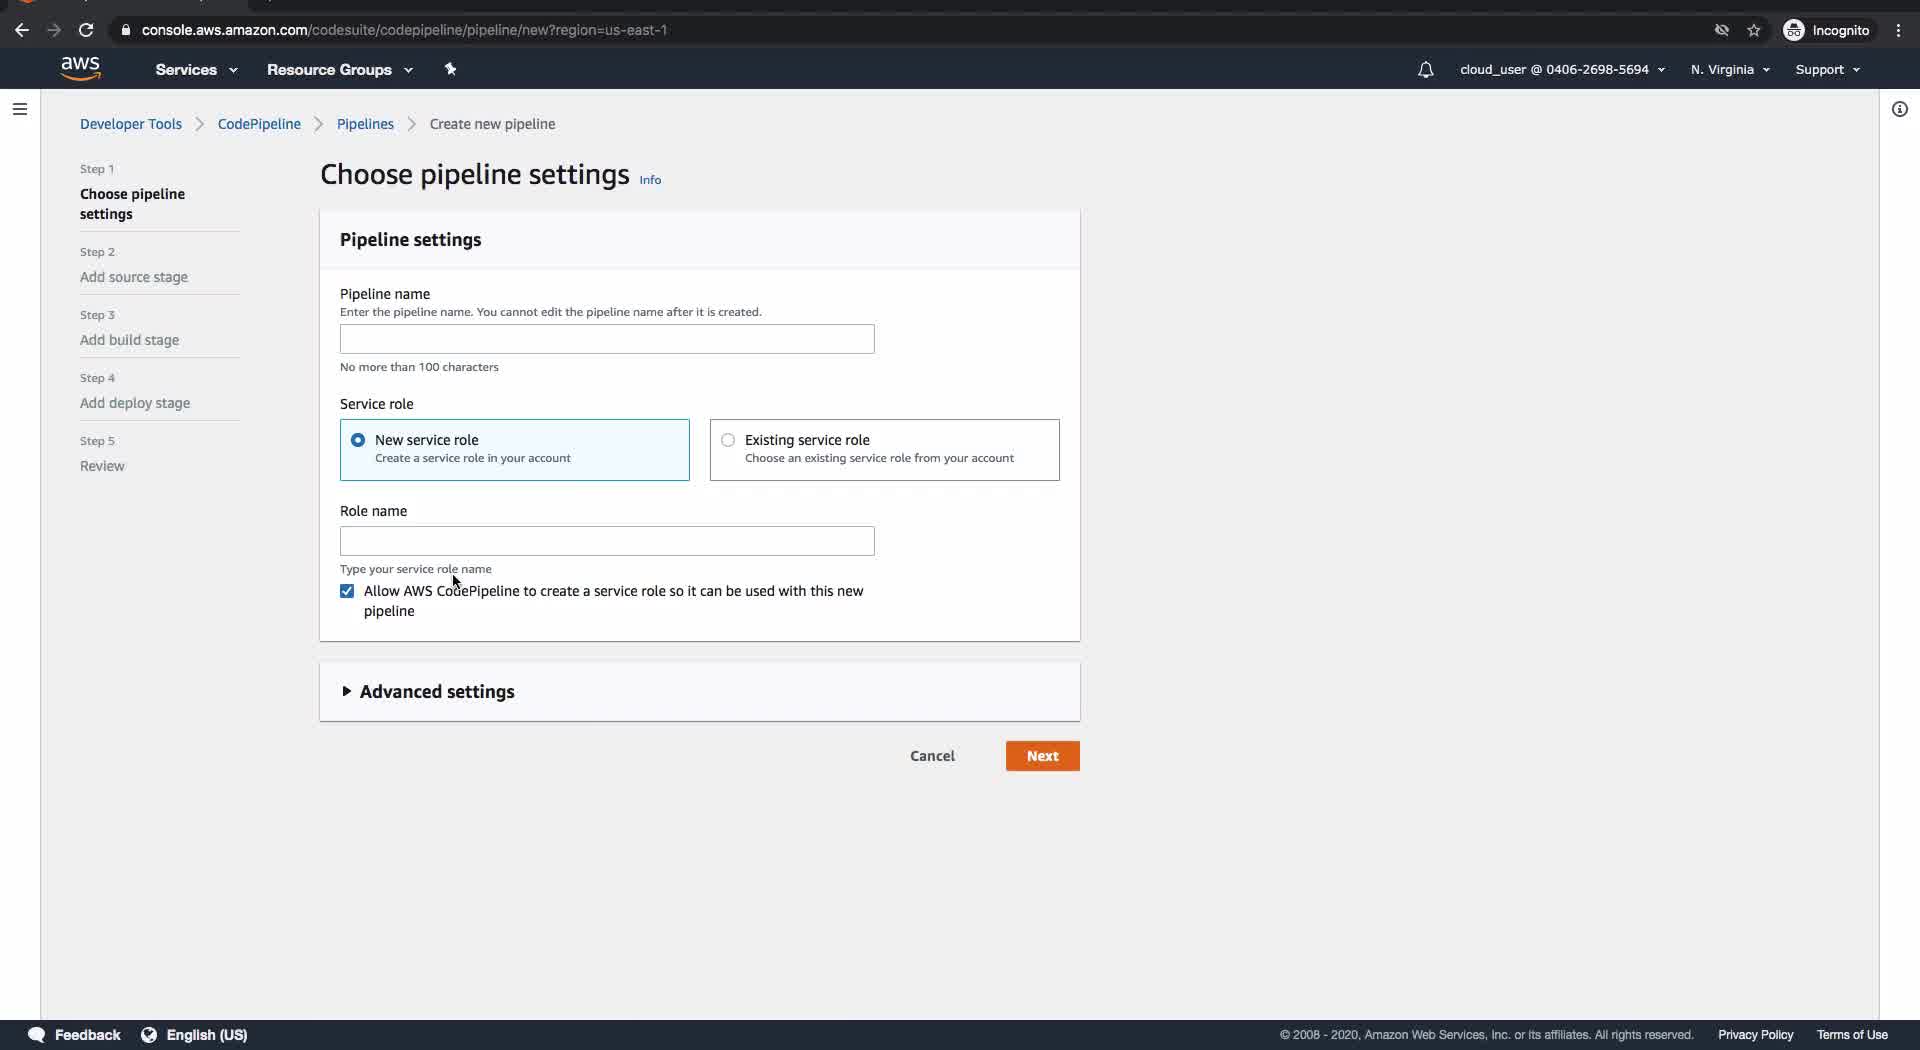The width and height of the screenshot is (1920, 1050).
Task: Click the Role name input field
Action: 607,541
